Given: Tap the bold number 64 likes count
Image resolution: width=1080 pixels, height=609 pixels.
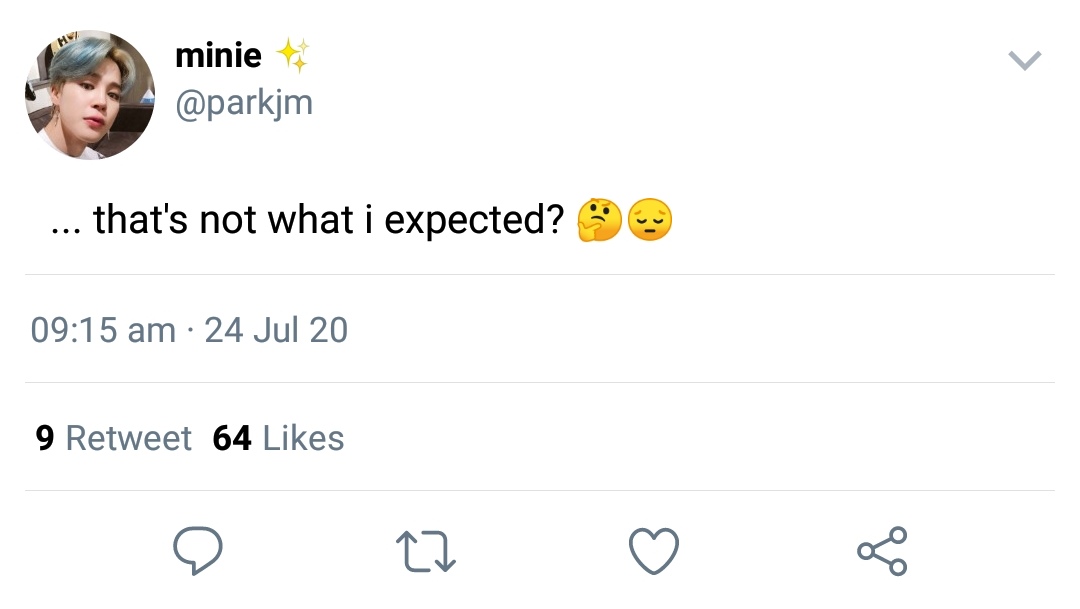Looking at the screenshot, I should [x=232, y=438].
